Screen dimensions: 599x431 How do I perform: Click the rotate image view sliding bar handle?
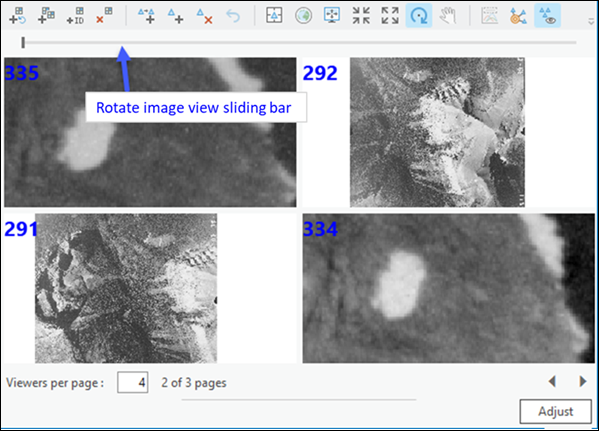click(23, 42)
